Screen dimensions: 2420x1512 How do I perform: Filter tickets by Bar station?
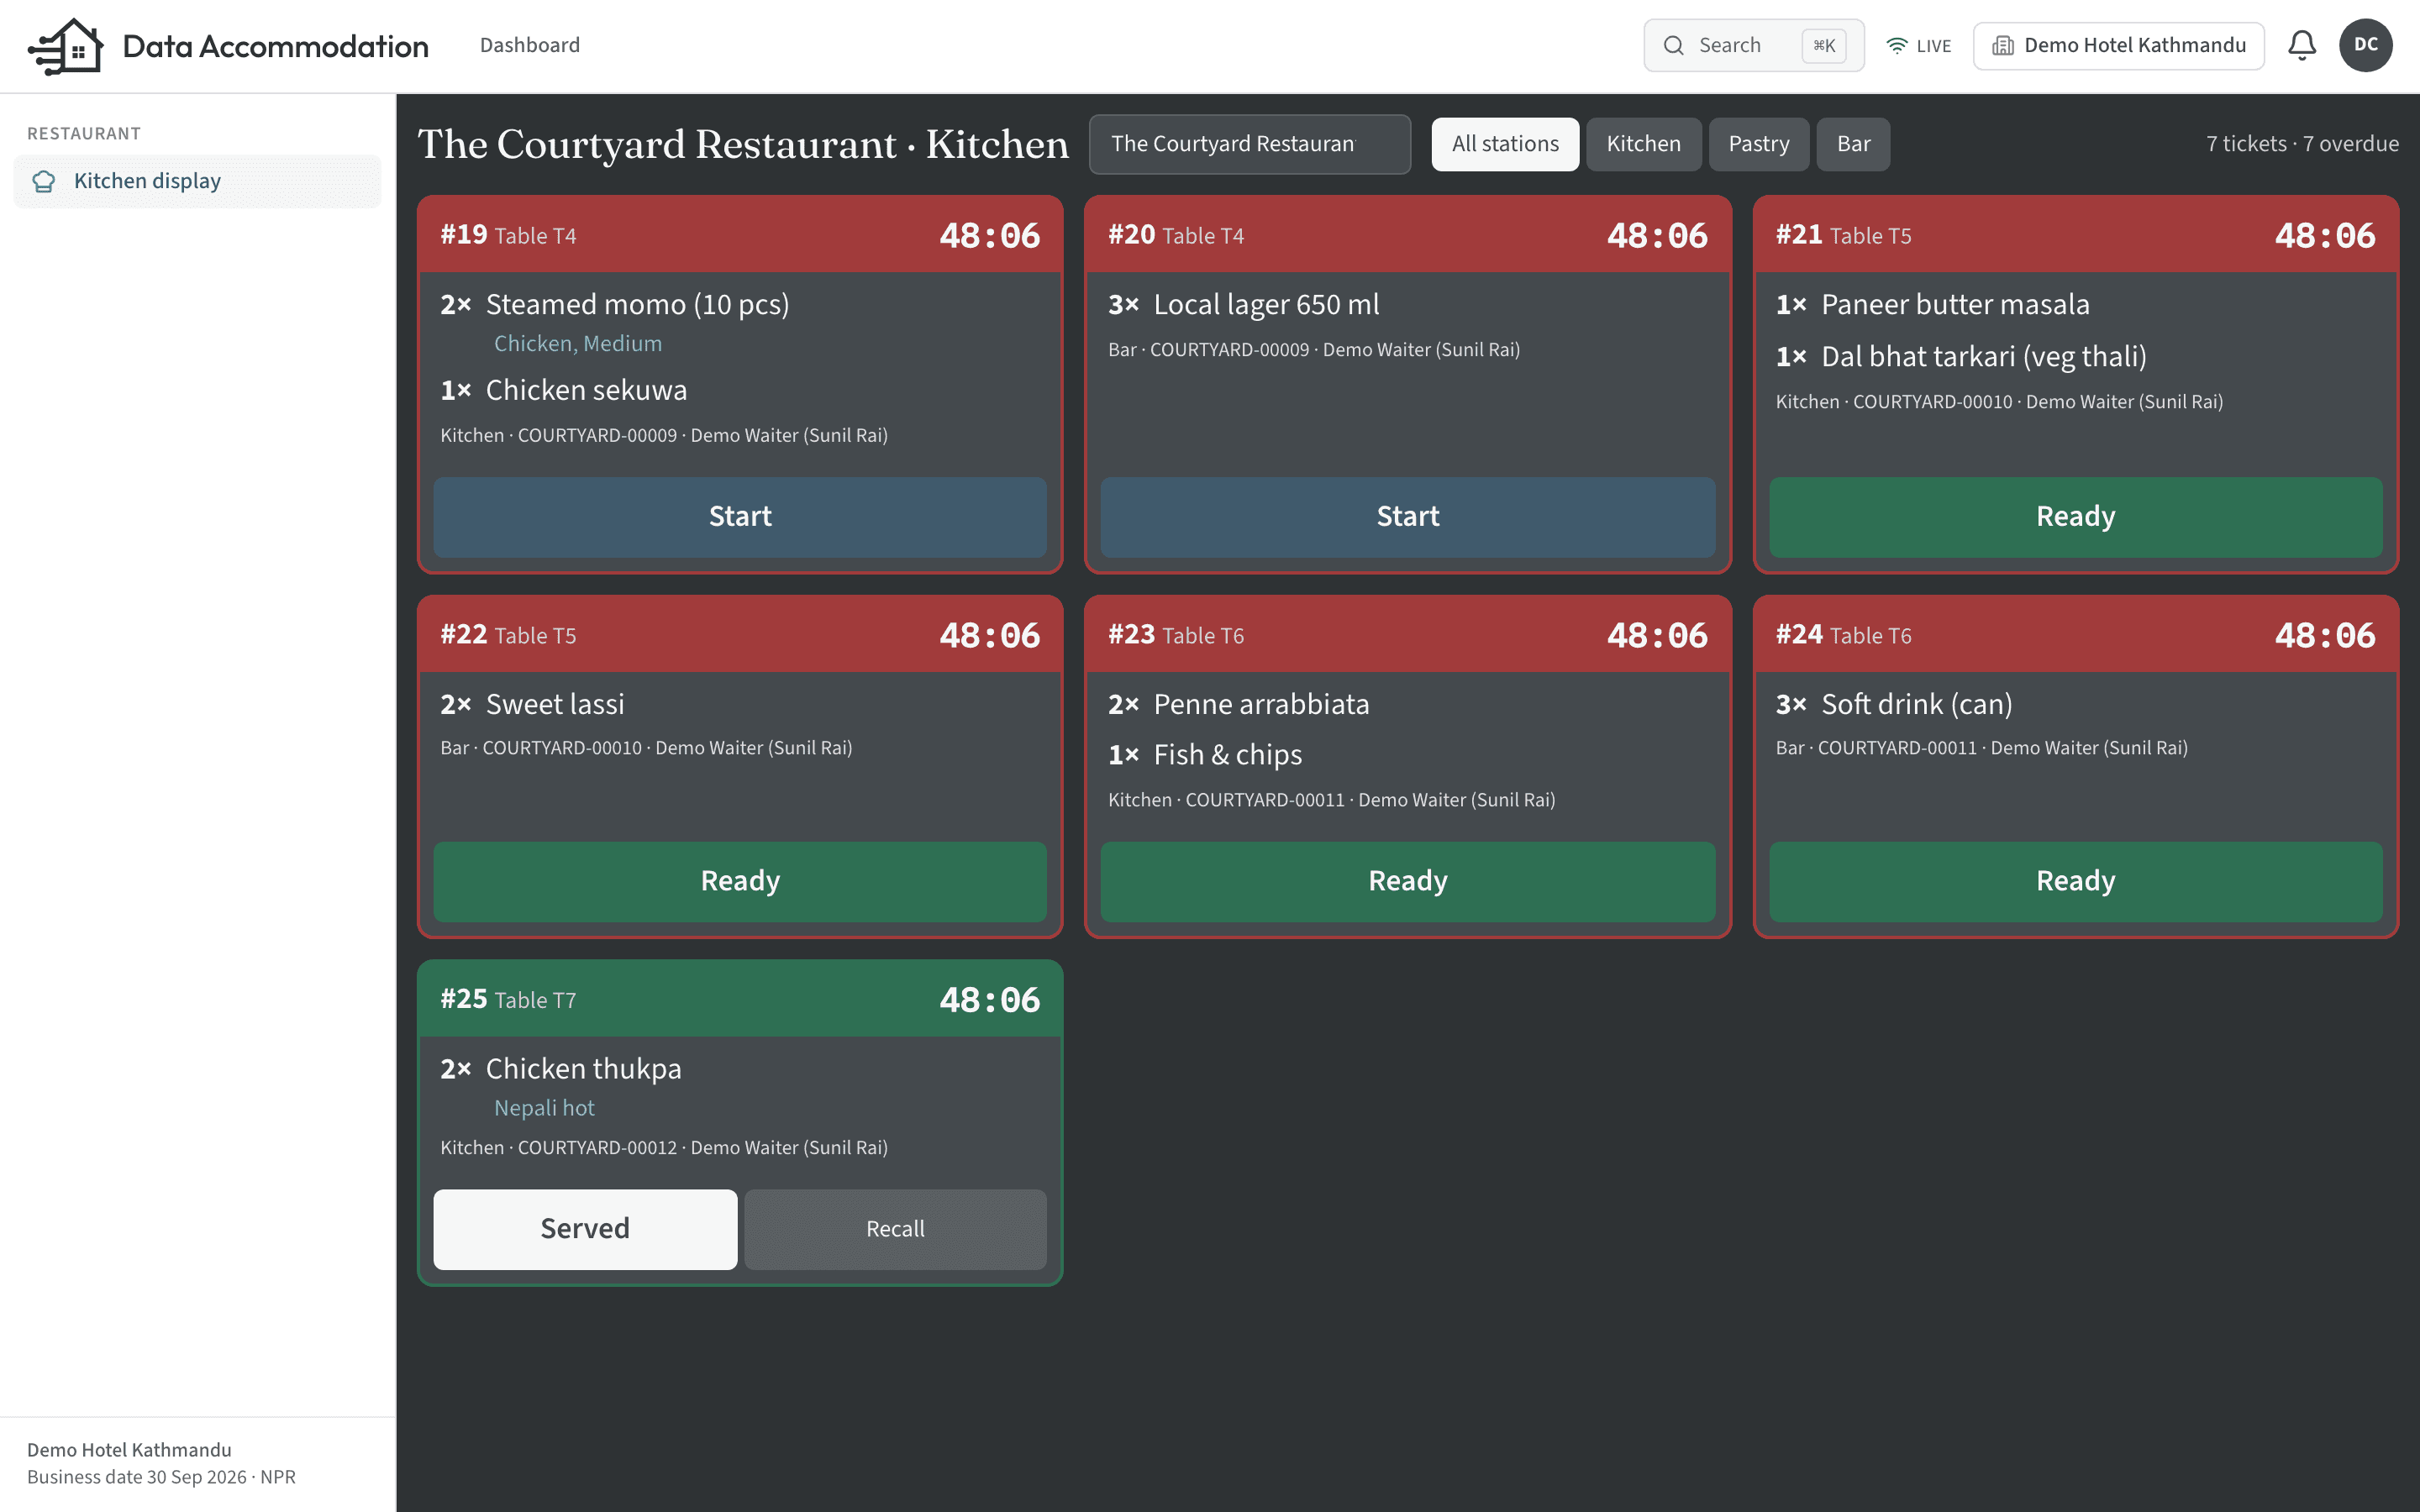click(x=1853, y=144)
